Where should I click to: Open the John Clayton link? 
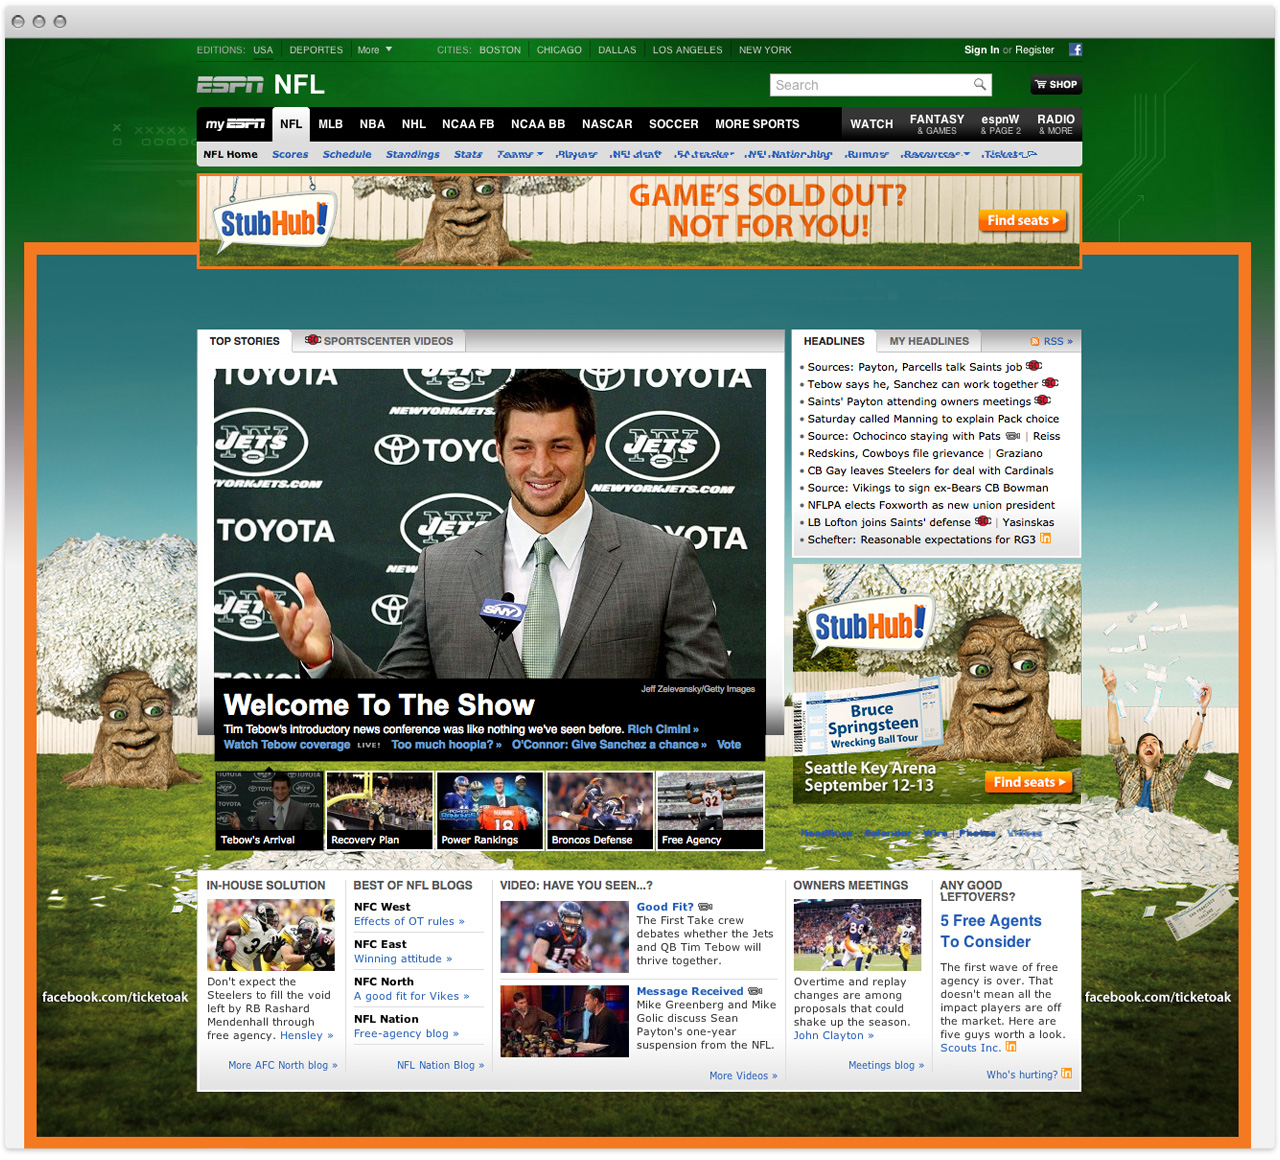click(834, 1036)
